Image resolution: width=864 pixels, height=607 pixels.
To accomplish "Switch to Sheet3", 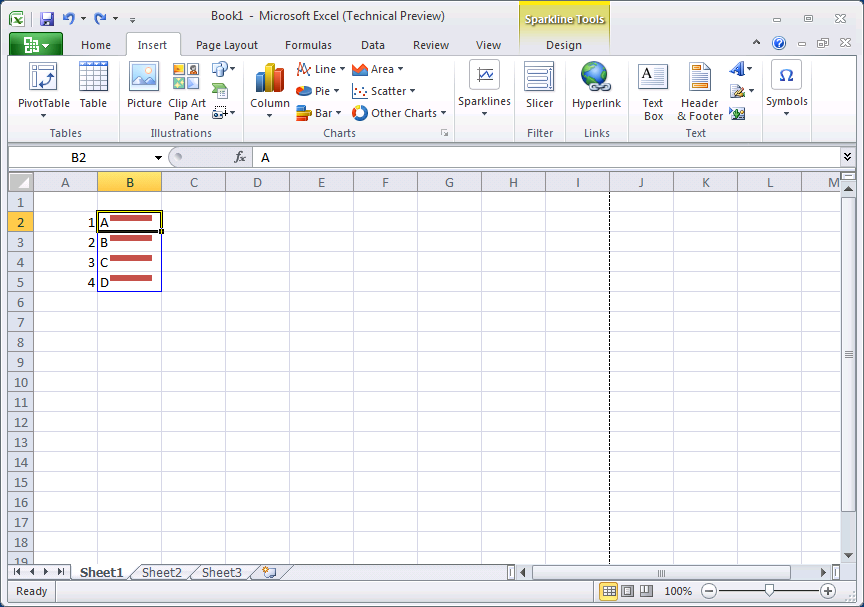I will click(x=222, y=572).
